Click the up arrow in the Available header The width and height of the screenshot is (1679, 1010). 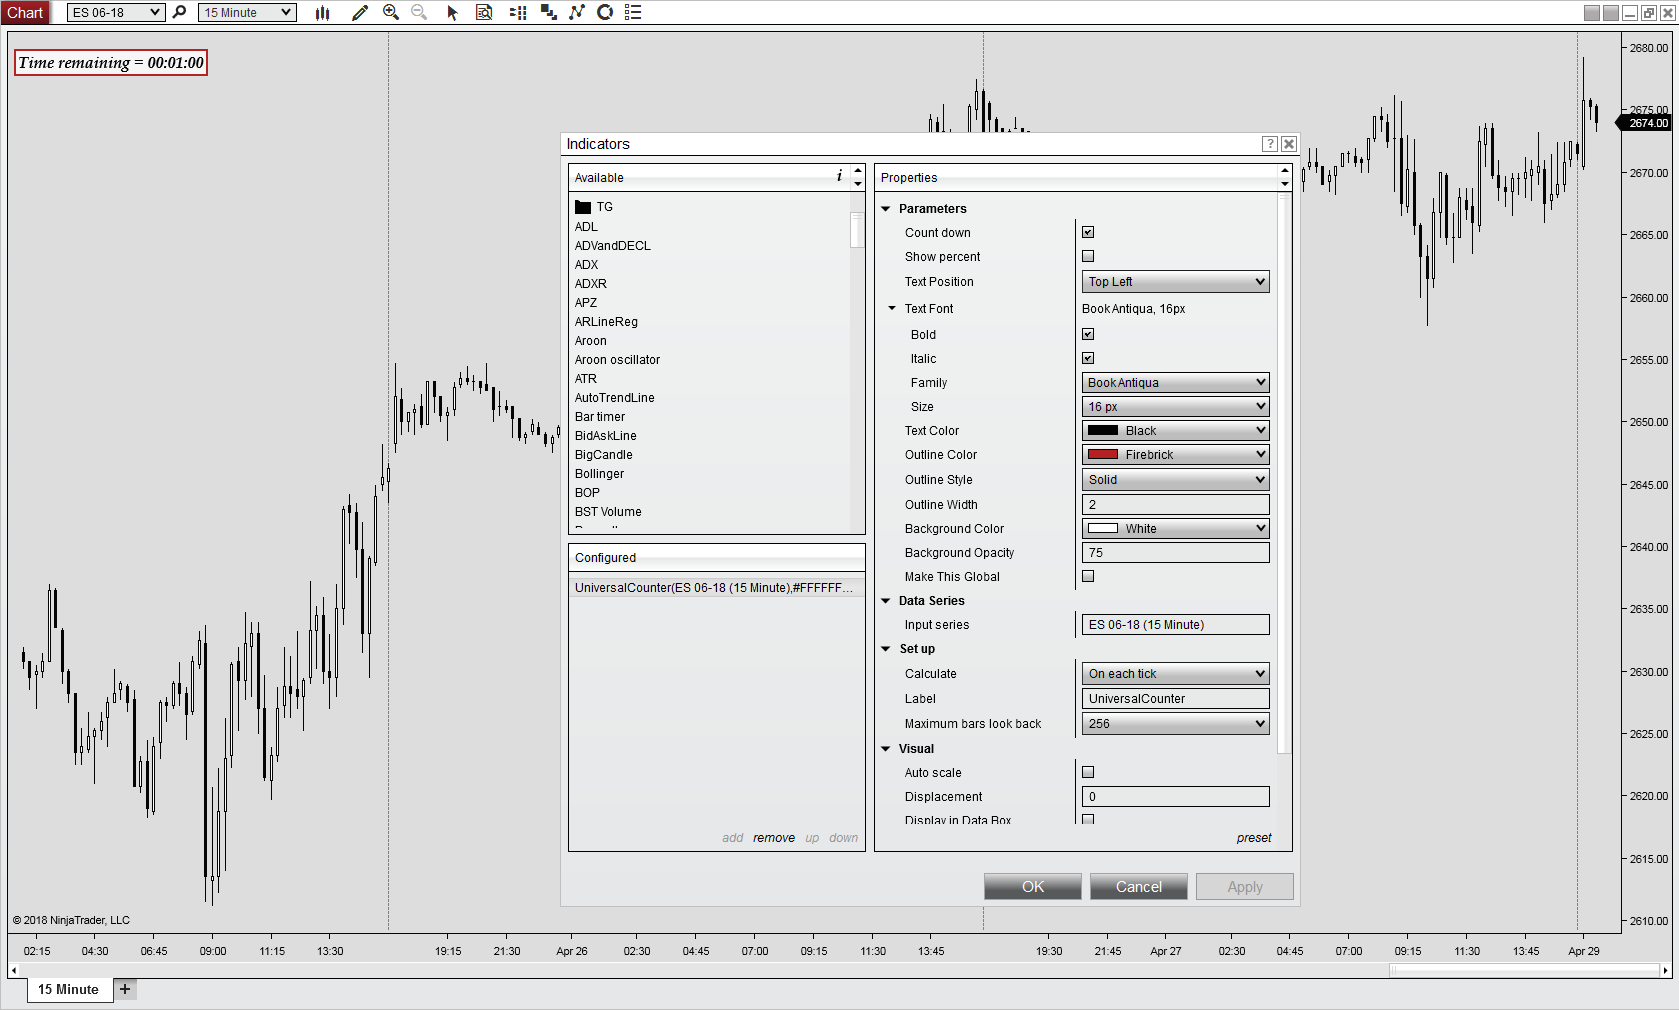click(x=858, y=171)
